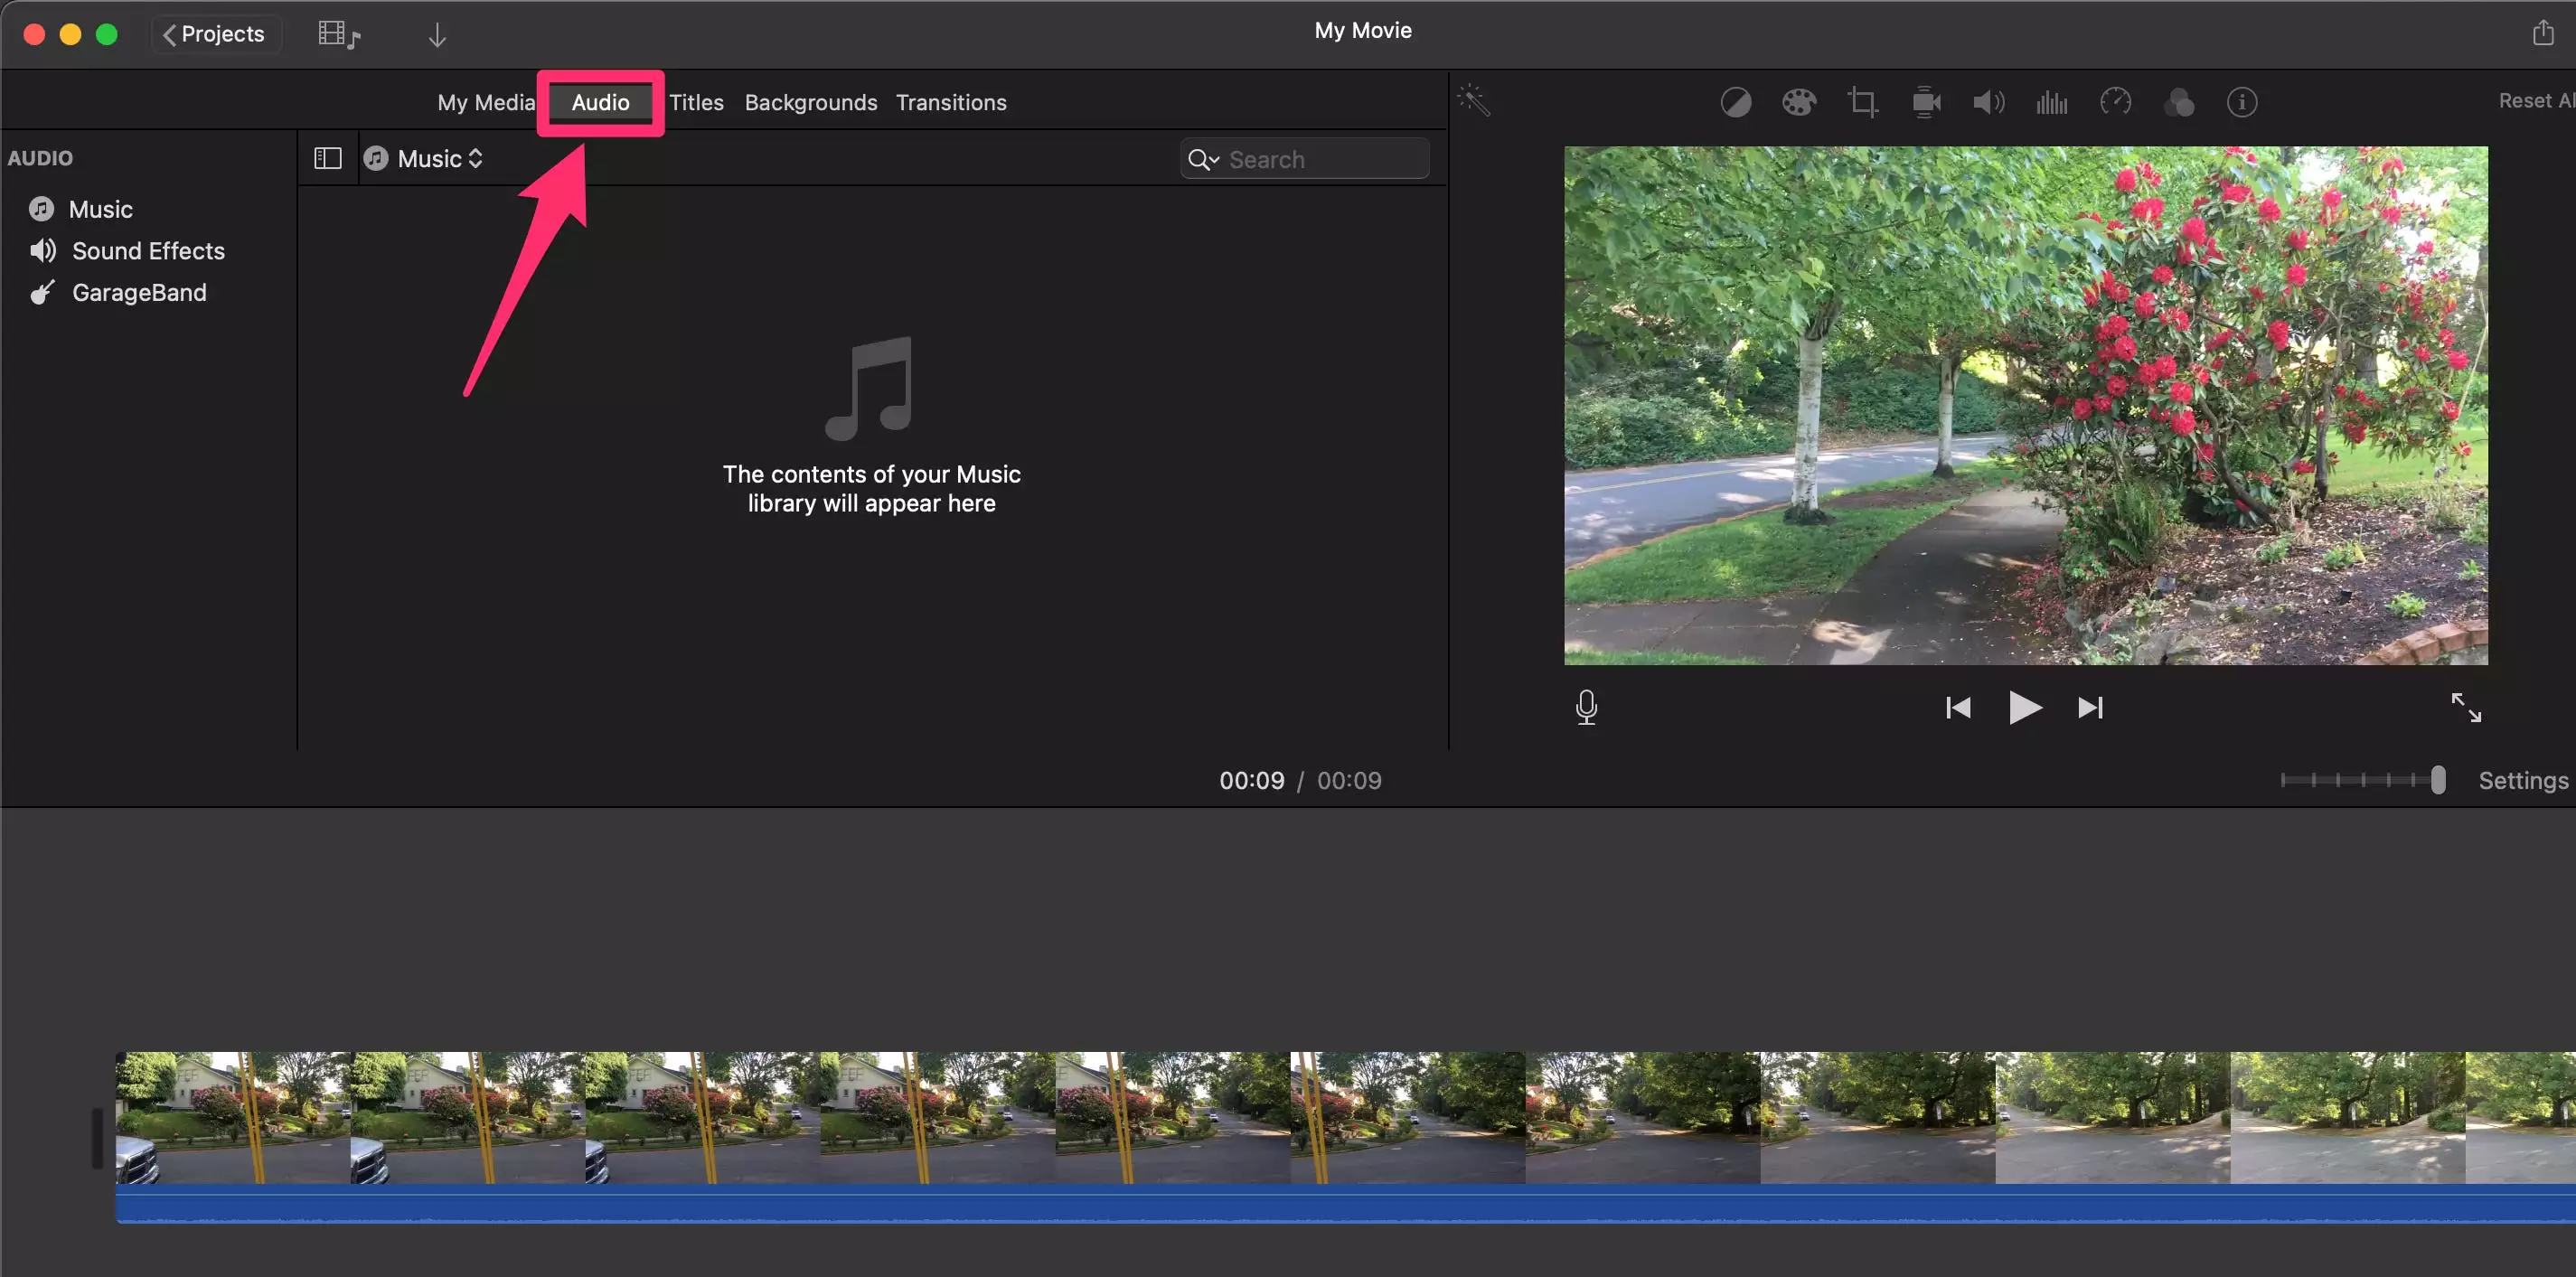Show clip information inspector
This screenshot has height=1277, width=2576.
pos(2241,102)
